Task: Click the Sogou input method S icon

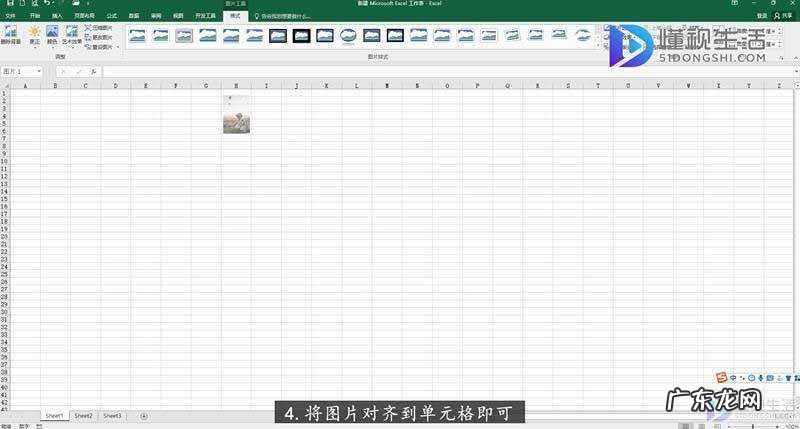Action: pos(721,377)
